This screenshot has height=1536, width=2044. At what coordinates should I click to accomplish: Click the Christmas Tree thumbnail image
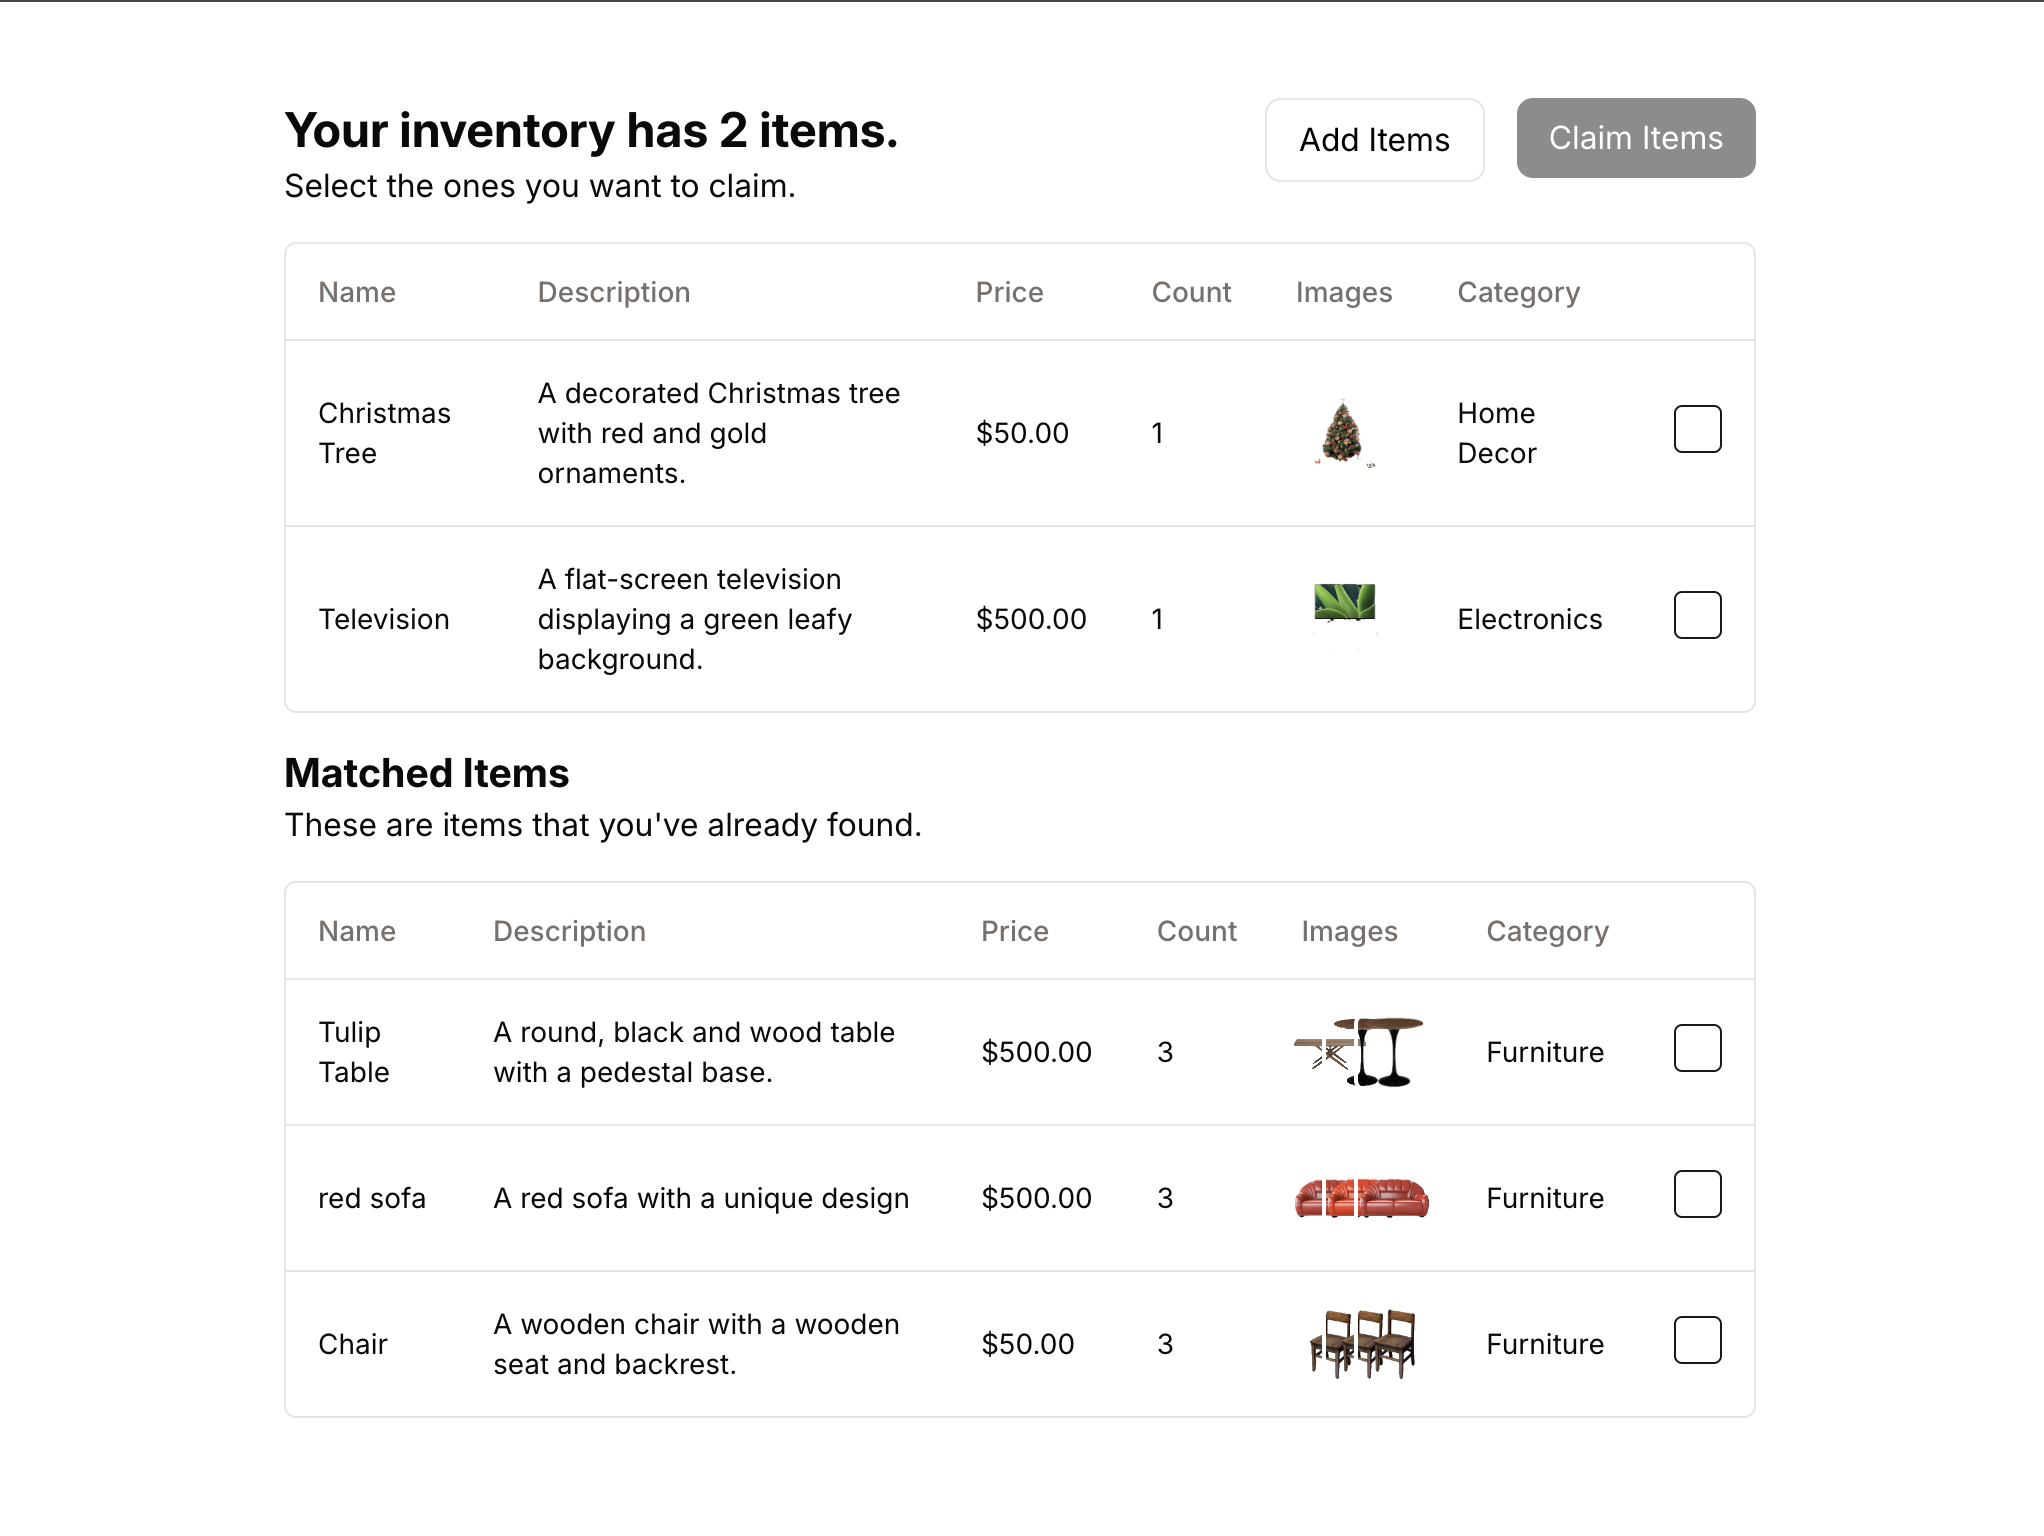pos(1342,432)
